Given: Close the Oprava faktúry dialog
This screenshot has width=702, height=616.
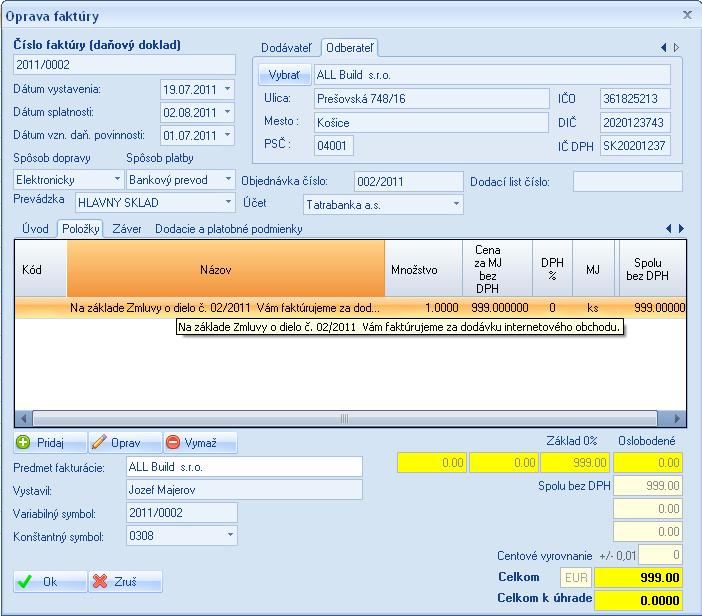Looking at the screenshot, I should (x=687, y=15).
